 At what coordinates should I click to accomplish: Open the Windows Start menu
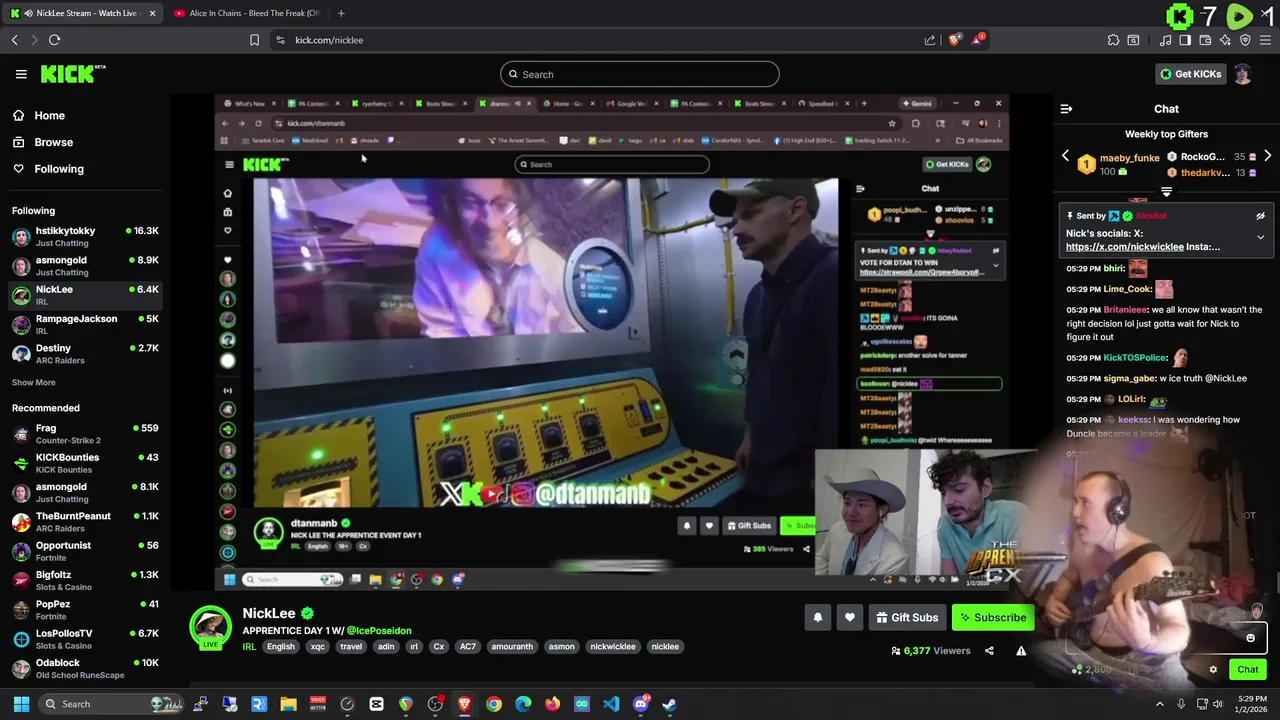[20, 704]
